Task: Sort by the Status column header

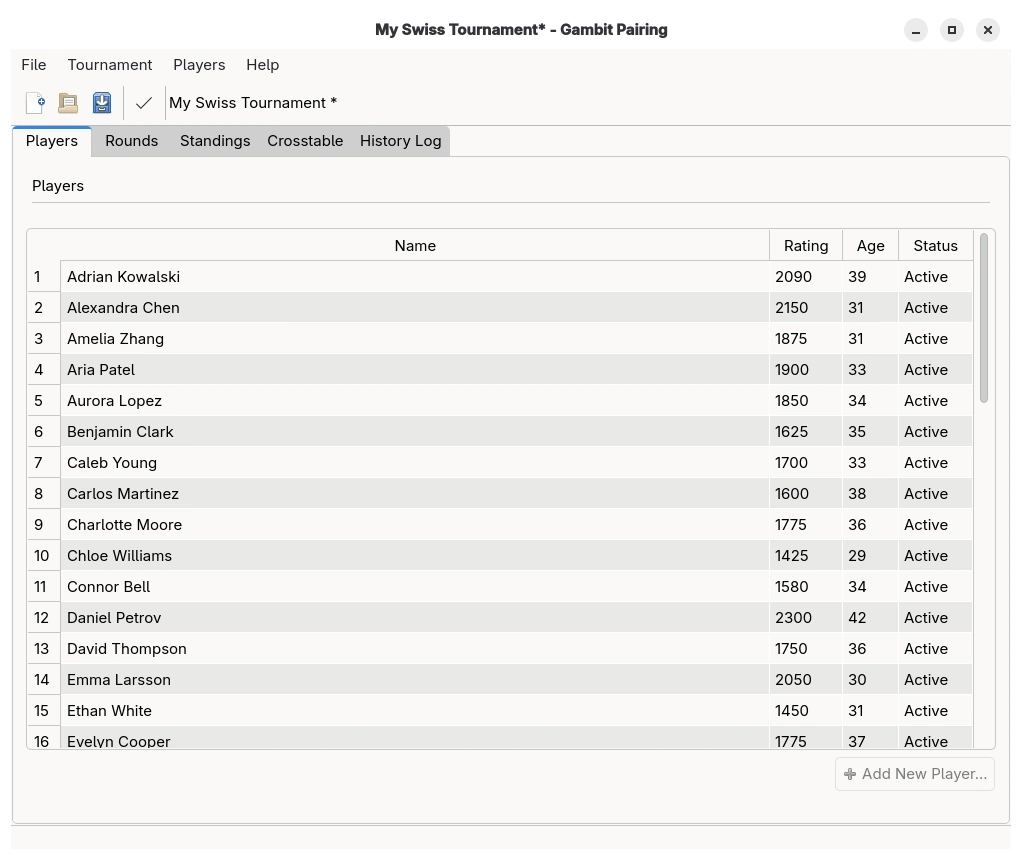Action: pos(935,246)
